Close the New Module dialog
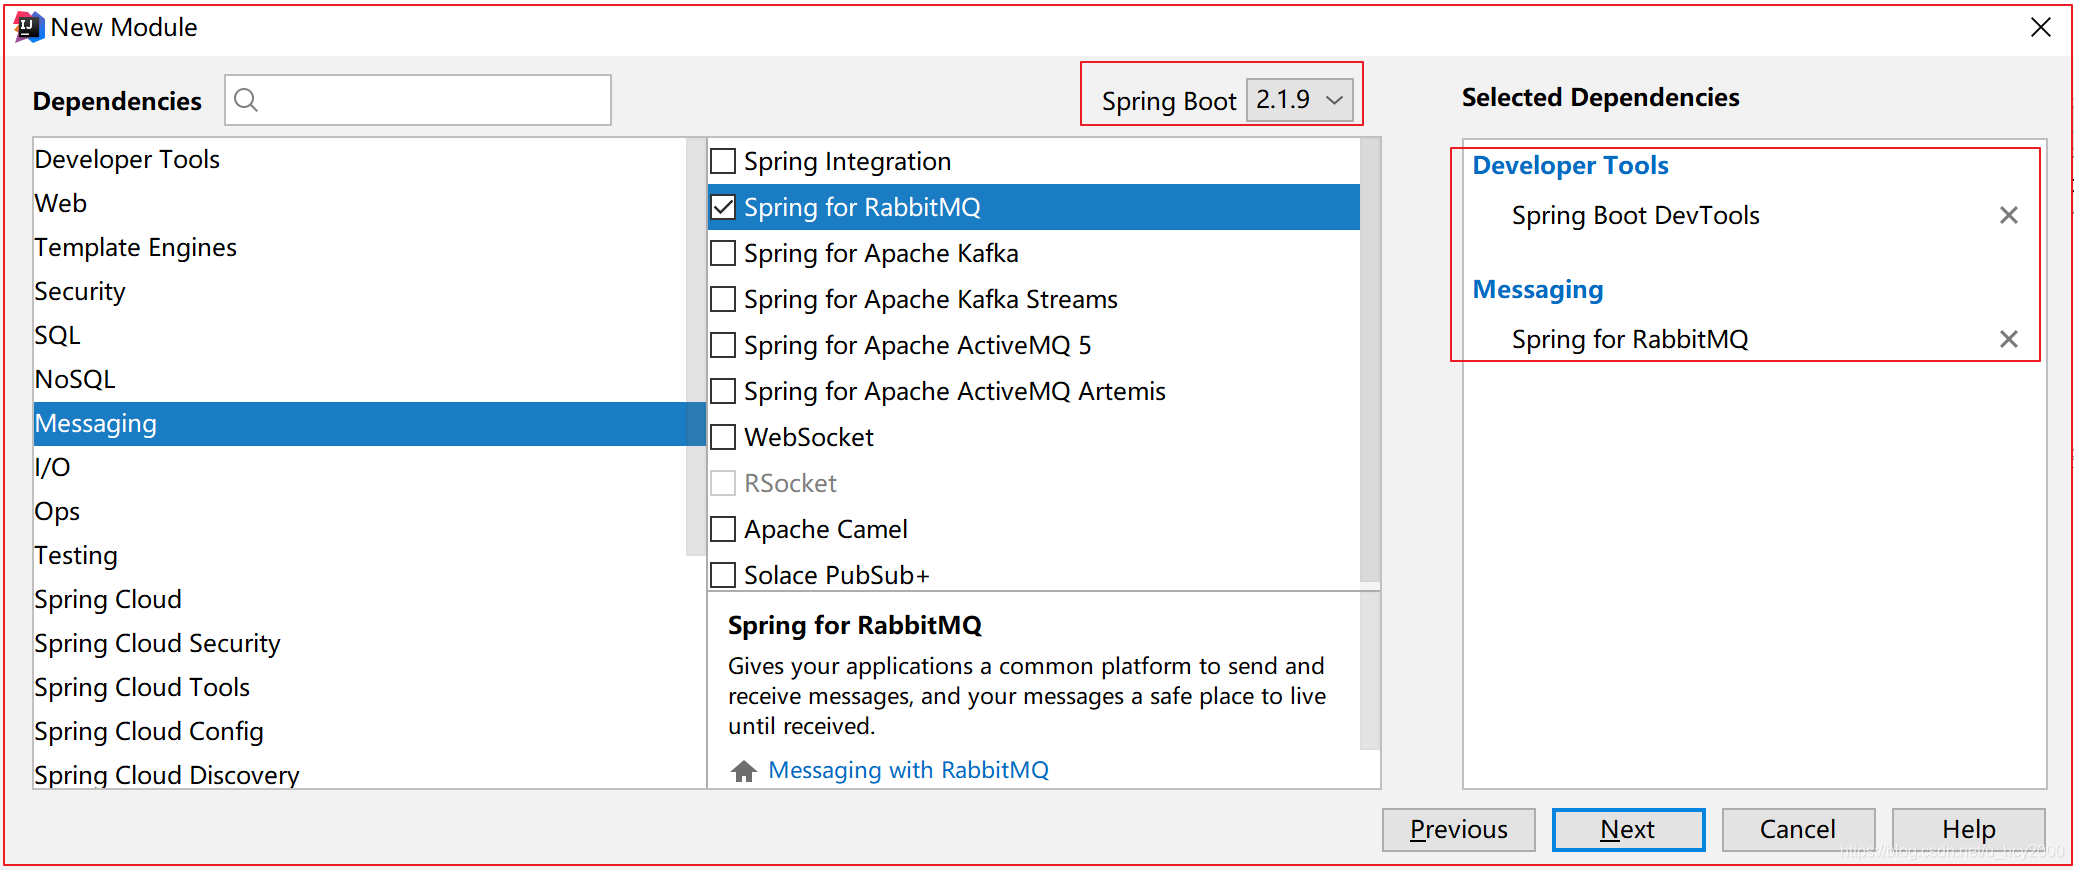 2041,27
